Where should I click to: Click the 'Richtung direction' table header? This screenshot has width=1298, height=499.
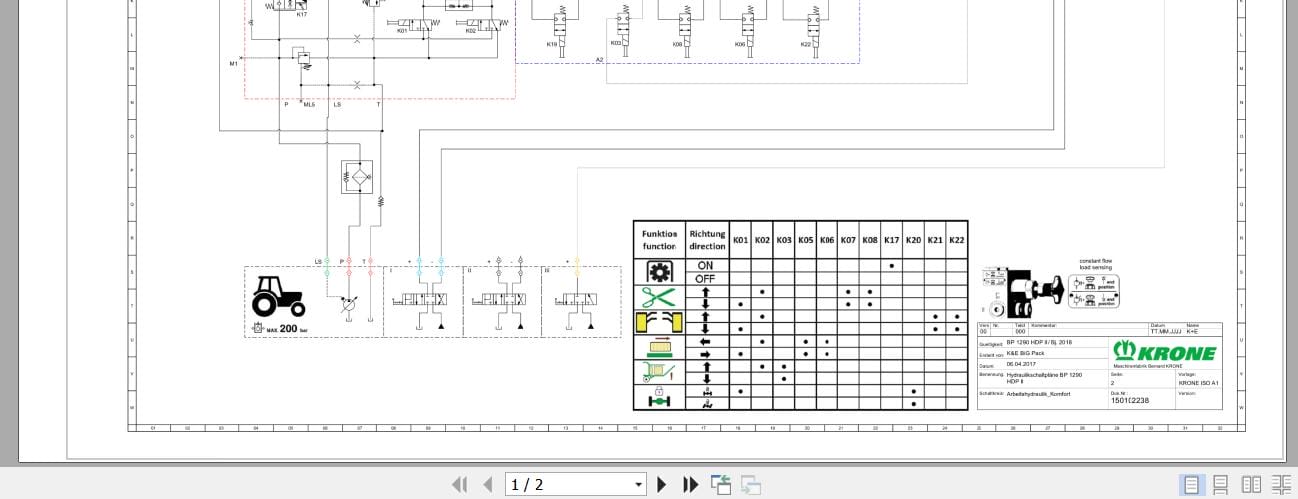(x=707, y=240)
